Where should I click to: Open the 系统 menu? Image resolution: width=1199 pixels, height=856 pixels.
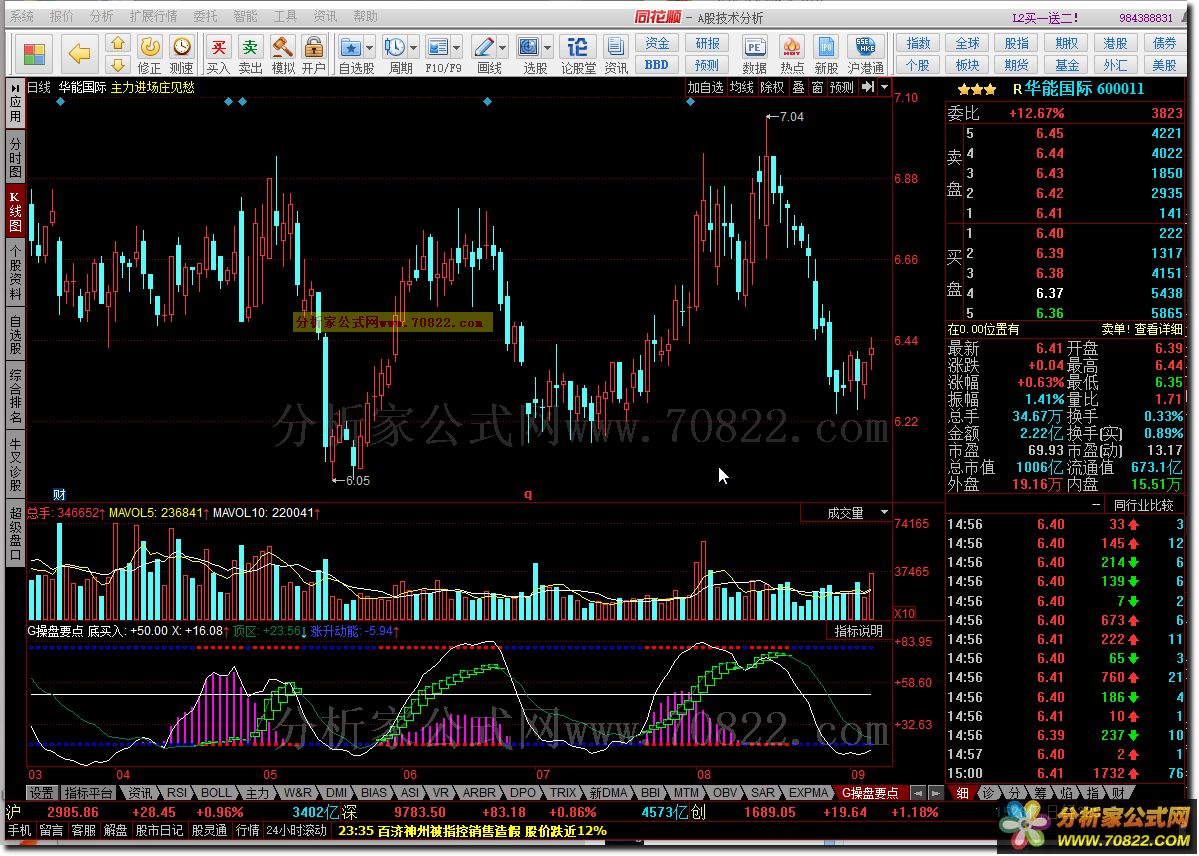21,16
